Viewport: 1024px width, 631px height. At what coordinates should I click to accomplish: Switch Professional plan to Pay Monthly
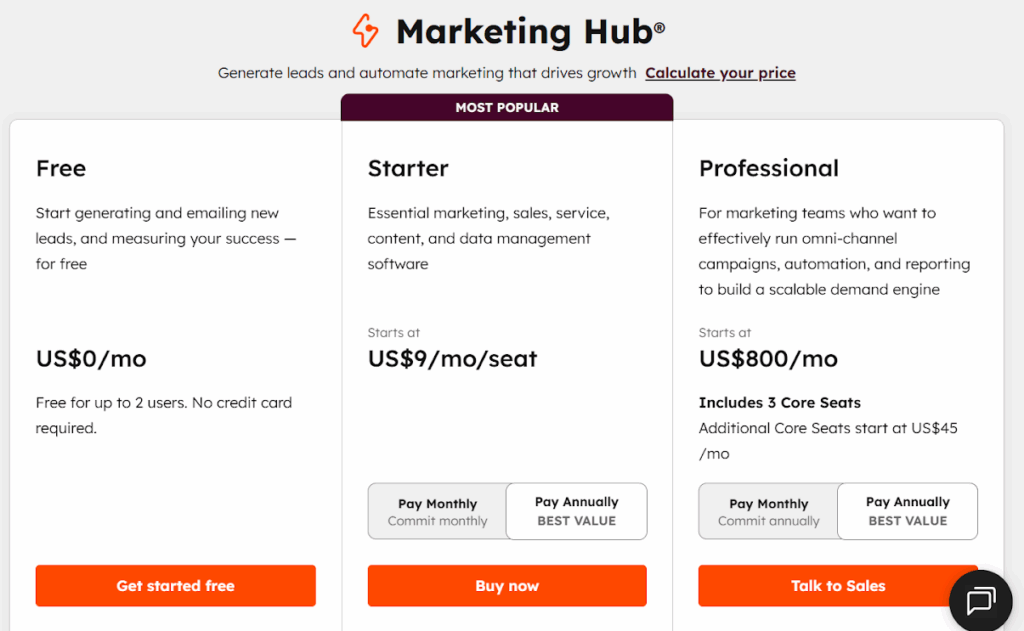(x=768, y=512)
